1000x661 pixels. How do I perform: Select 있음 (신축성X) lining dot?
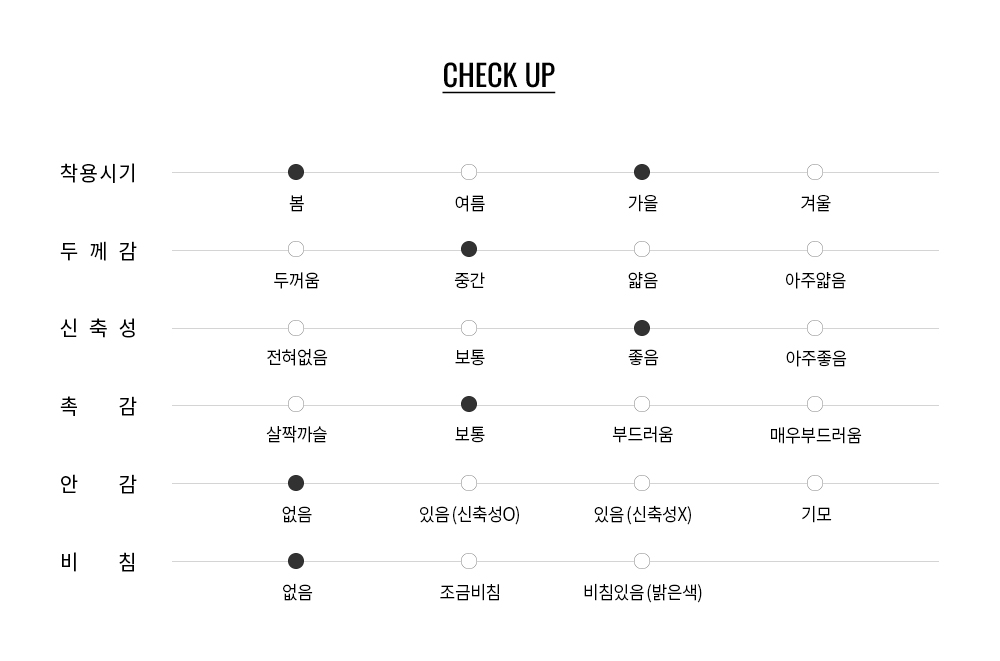[x=642, y=483]
